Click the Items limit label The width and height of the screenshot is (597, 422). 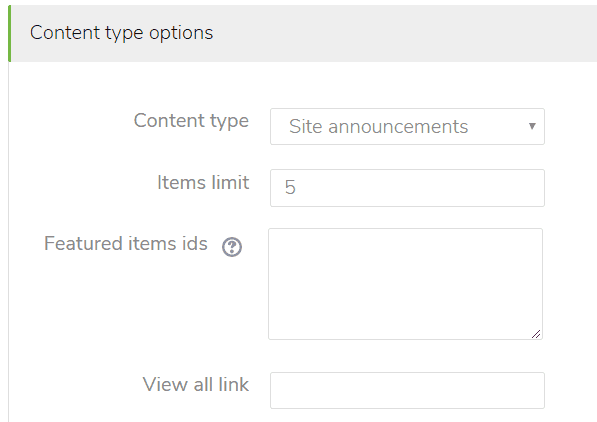[203, 182]
